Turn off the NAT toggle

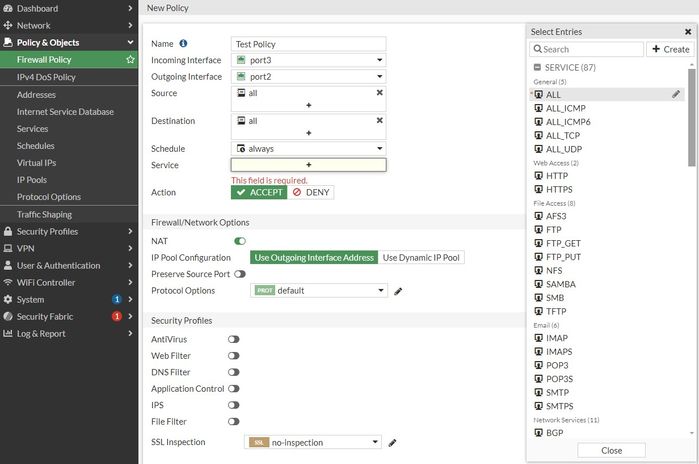coord(240,241)
